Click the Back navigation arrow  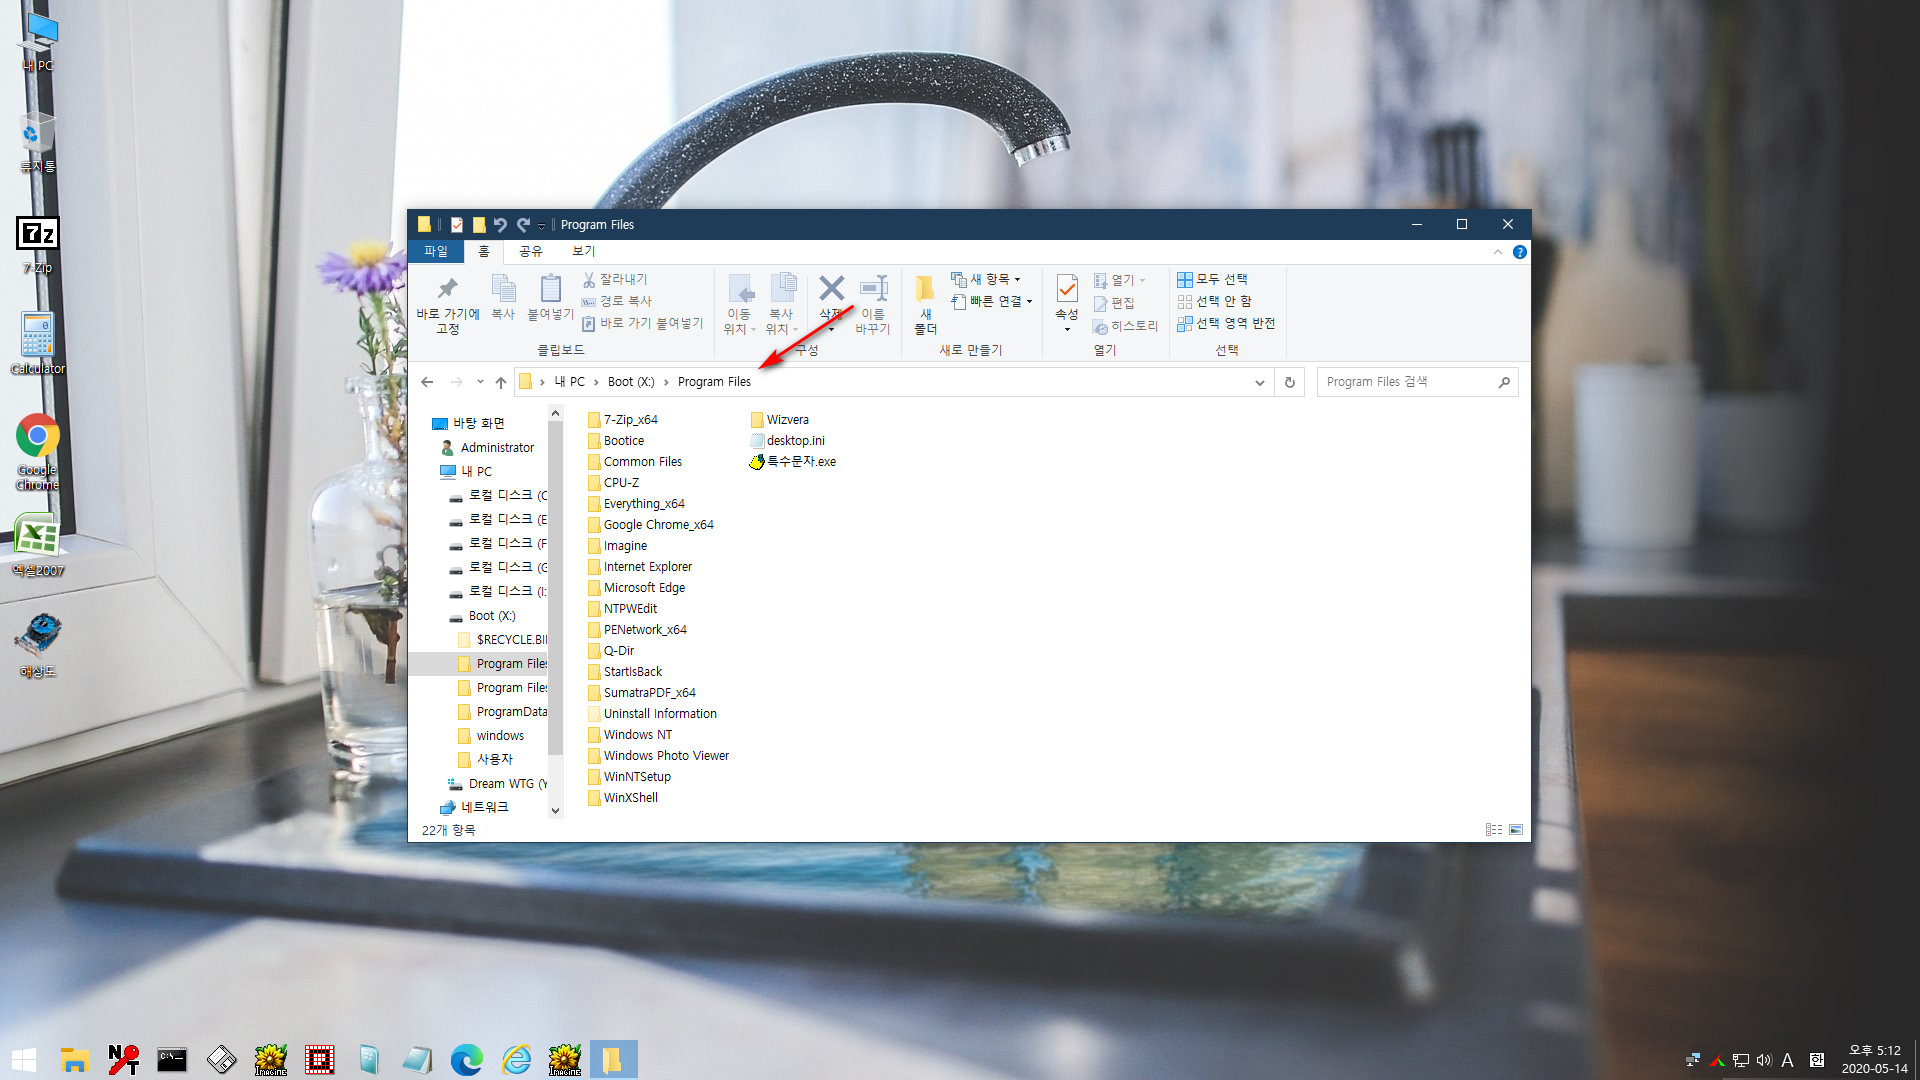[x=427, y=382]
